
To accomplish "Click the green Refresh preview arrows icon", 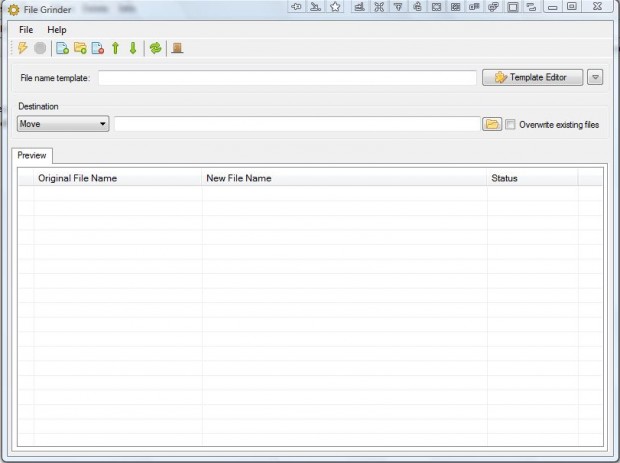I will [x=155, y=48].
